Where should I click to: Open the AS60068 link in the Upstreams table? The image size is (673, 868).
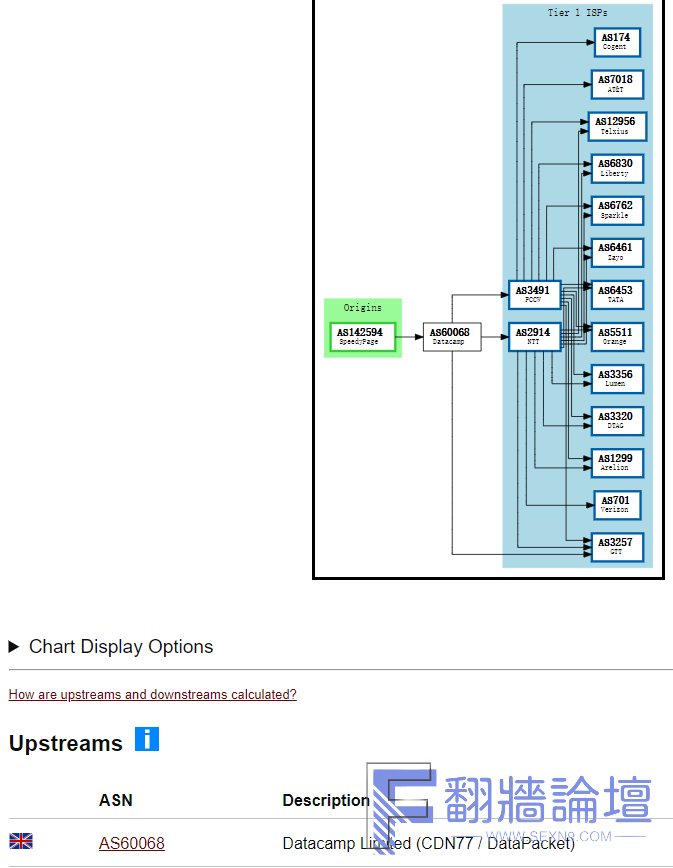click(x=131, y=843)
